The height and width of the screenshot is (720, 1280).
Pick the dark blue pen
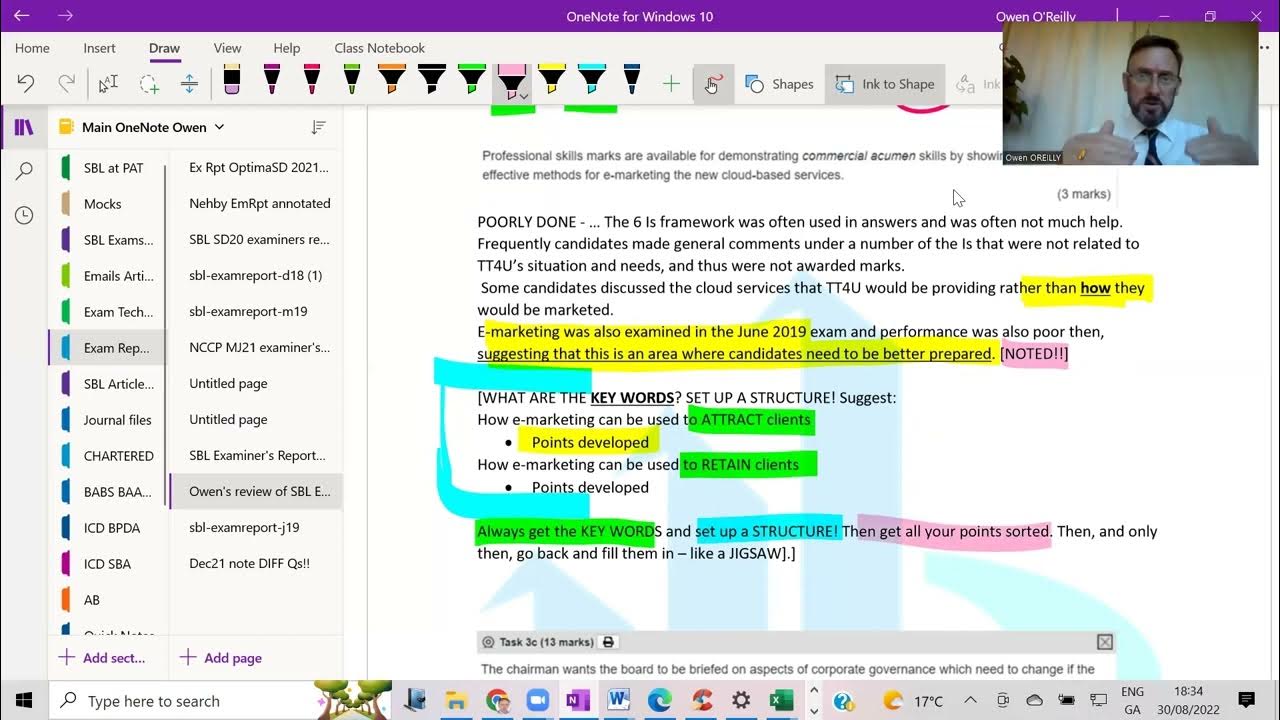pyautogui.click(x=632, y=80)
